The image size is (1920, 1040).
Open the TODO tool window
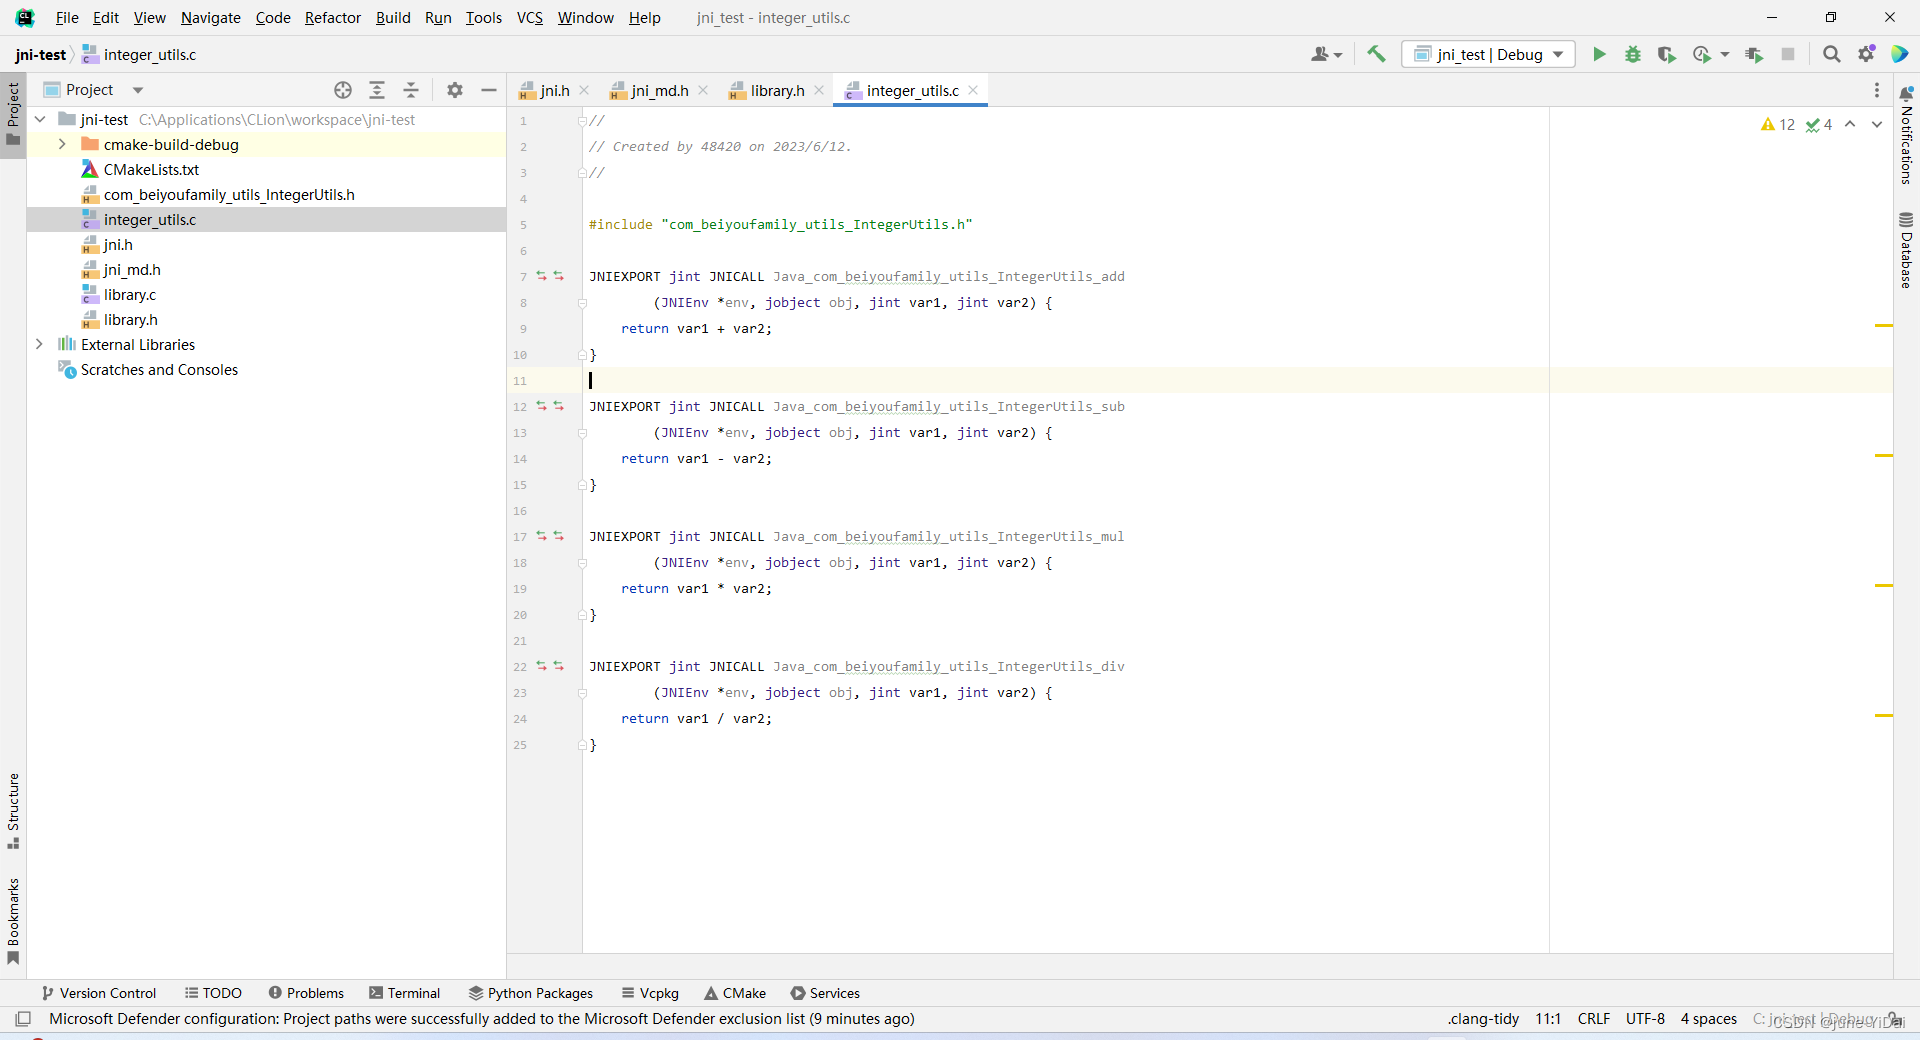coord(213,993)
